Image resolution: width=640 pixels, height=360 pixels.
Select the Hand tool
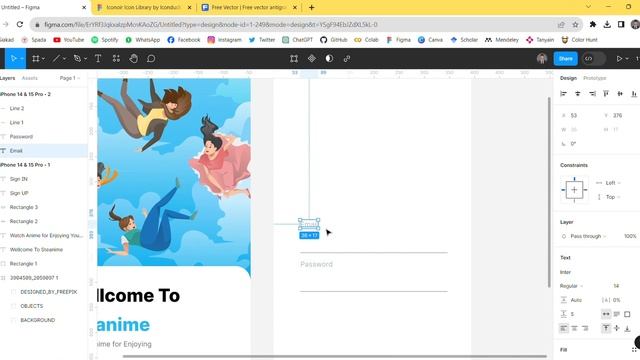[133, 59]
